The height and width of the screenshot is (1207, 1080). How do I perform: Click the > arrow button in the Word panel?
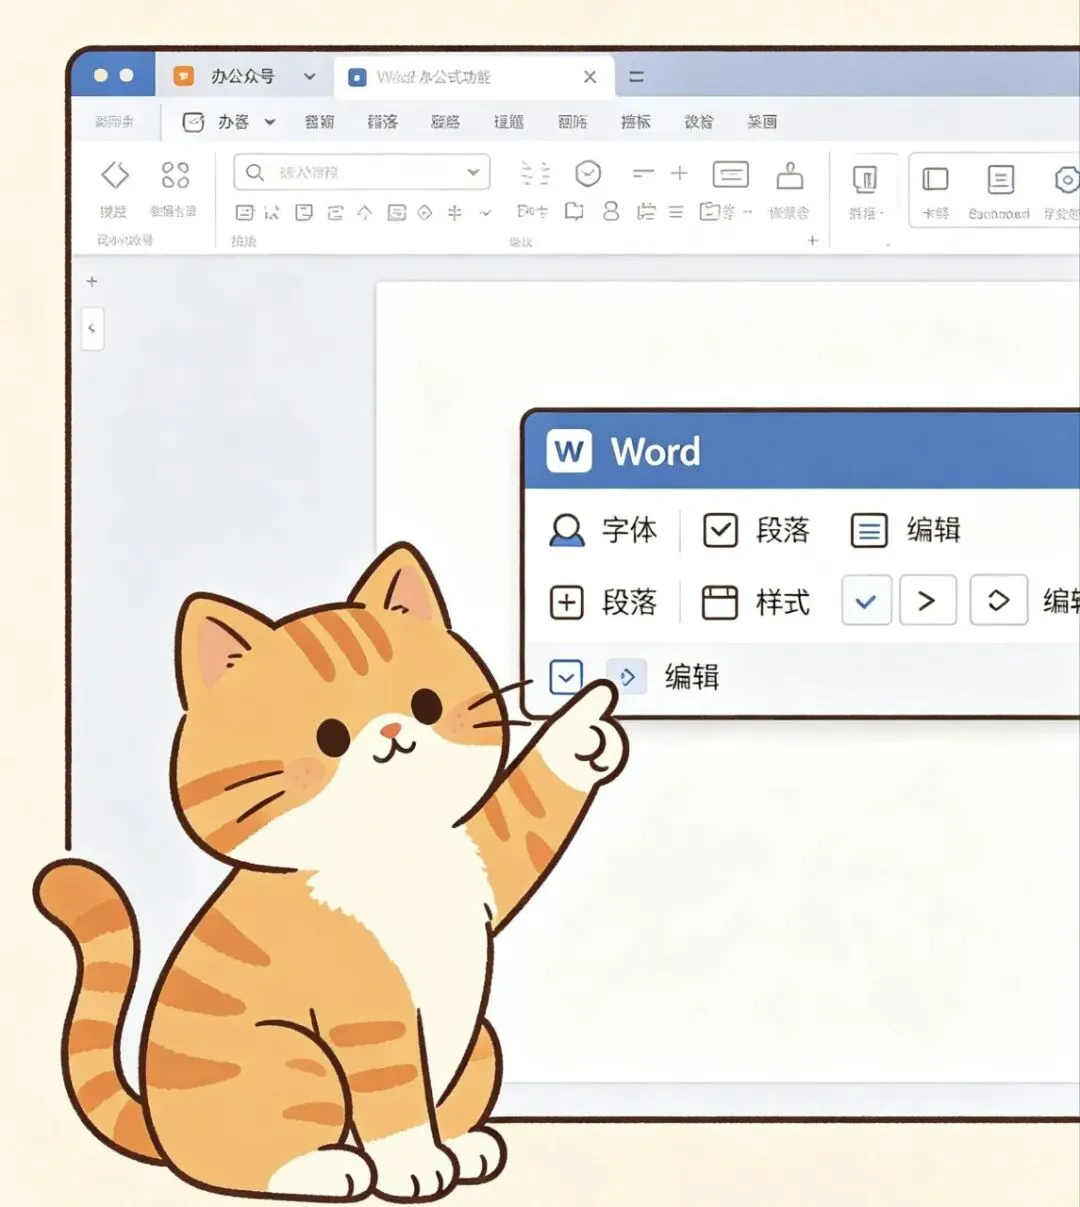tap(928, 601)
